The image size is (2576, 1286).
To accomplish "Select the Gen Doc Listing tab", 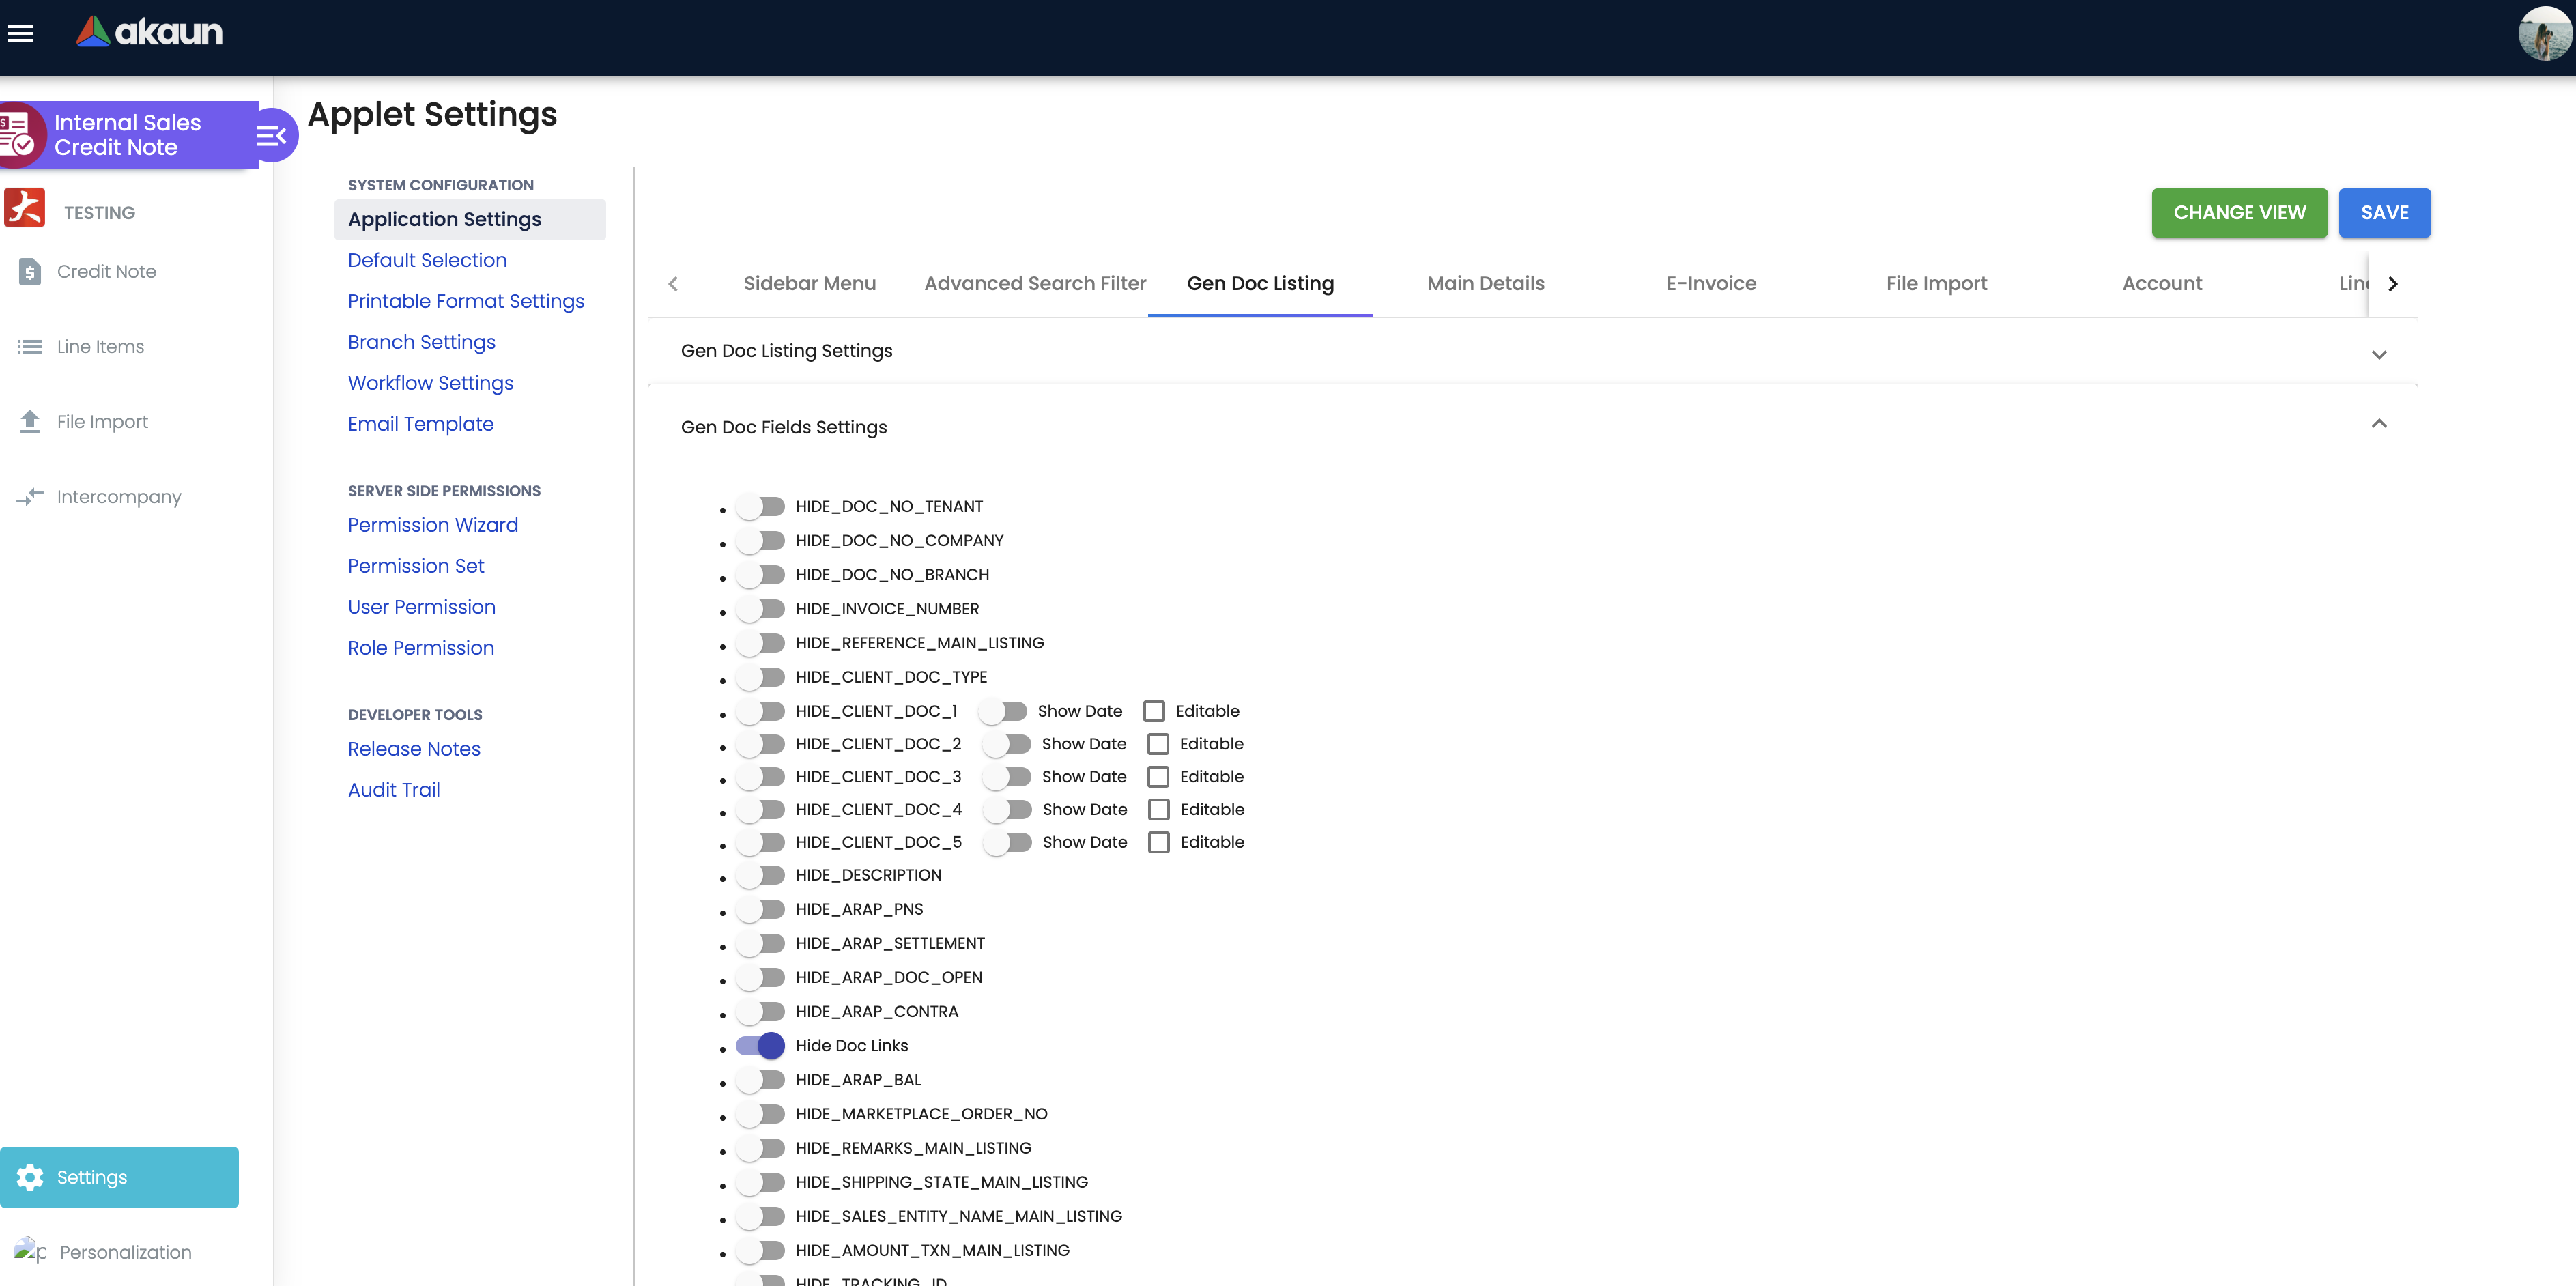I will click(x=1260, y=283).
